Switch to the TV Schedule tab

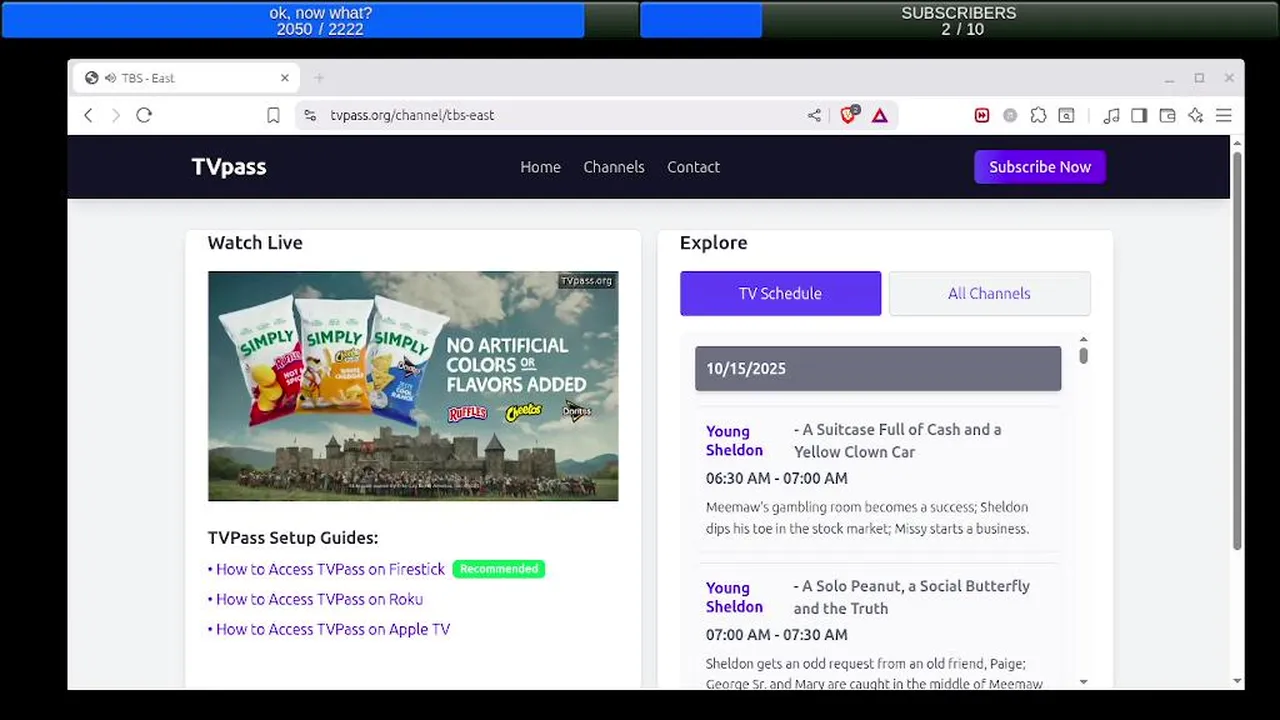780,293
